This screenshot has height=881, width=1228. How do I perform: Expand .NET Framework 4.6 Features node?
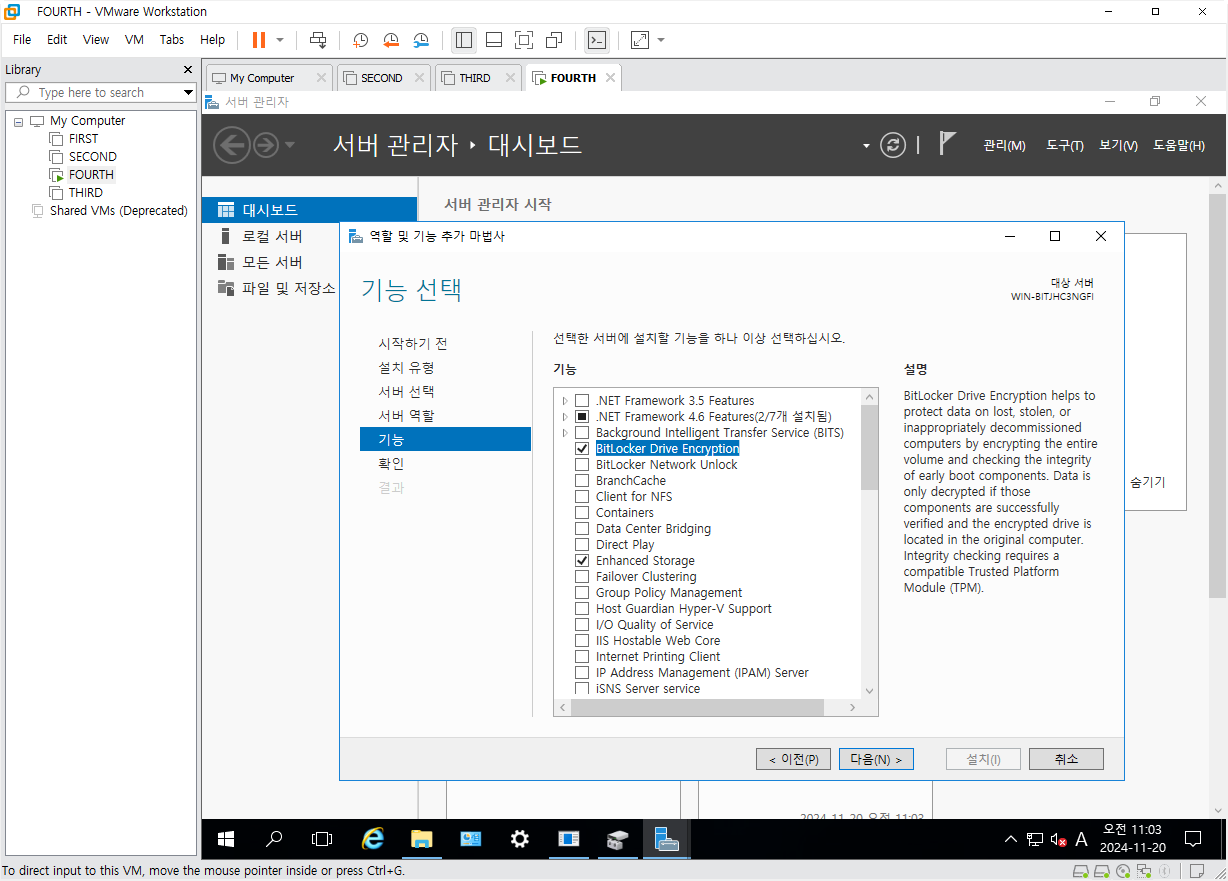565,417
